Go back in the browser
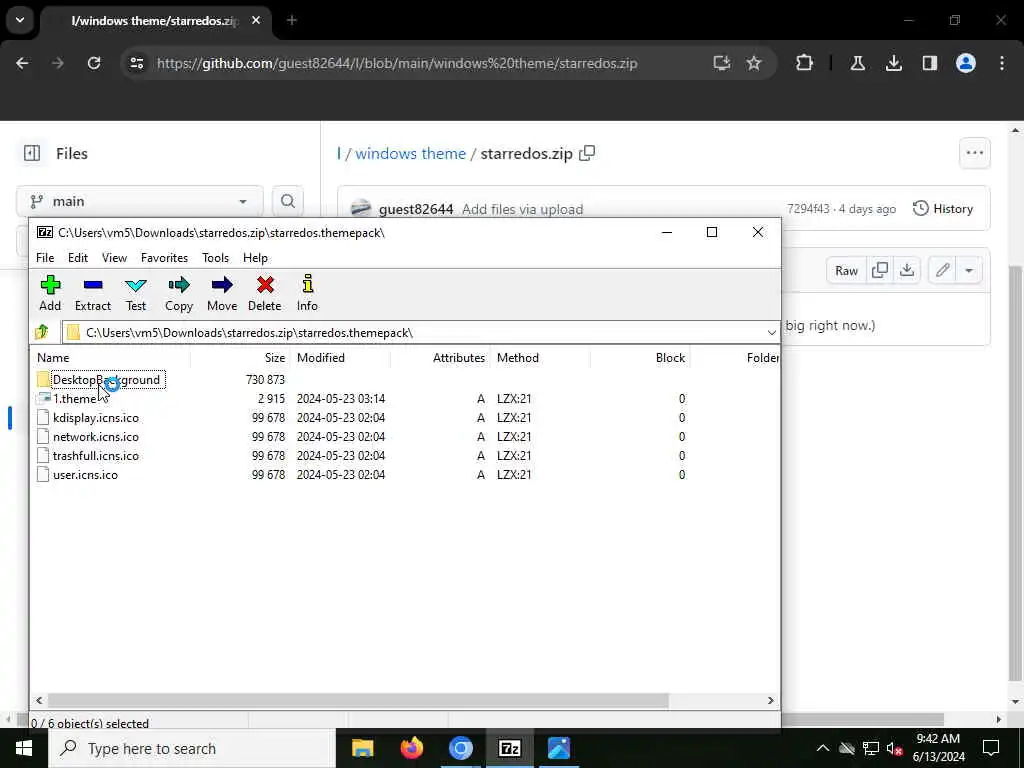 click(22, 63)
